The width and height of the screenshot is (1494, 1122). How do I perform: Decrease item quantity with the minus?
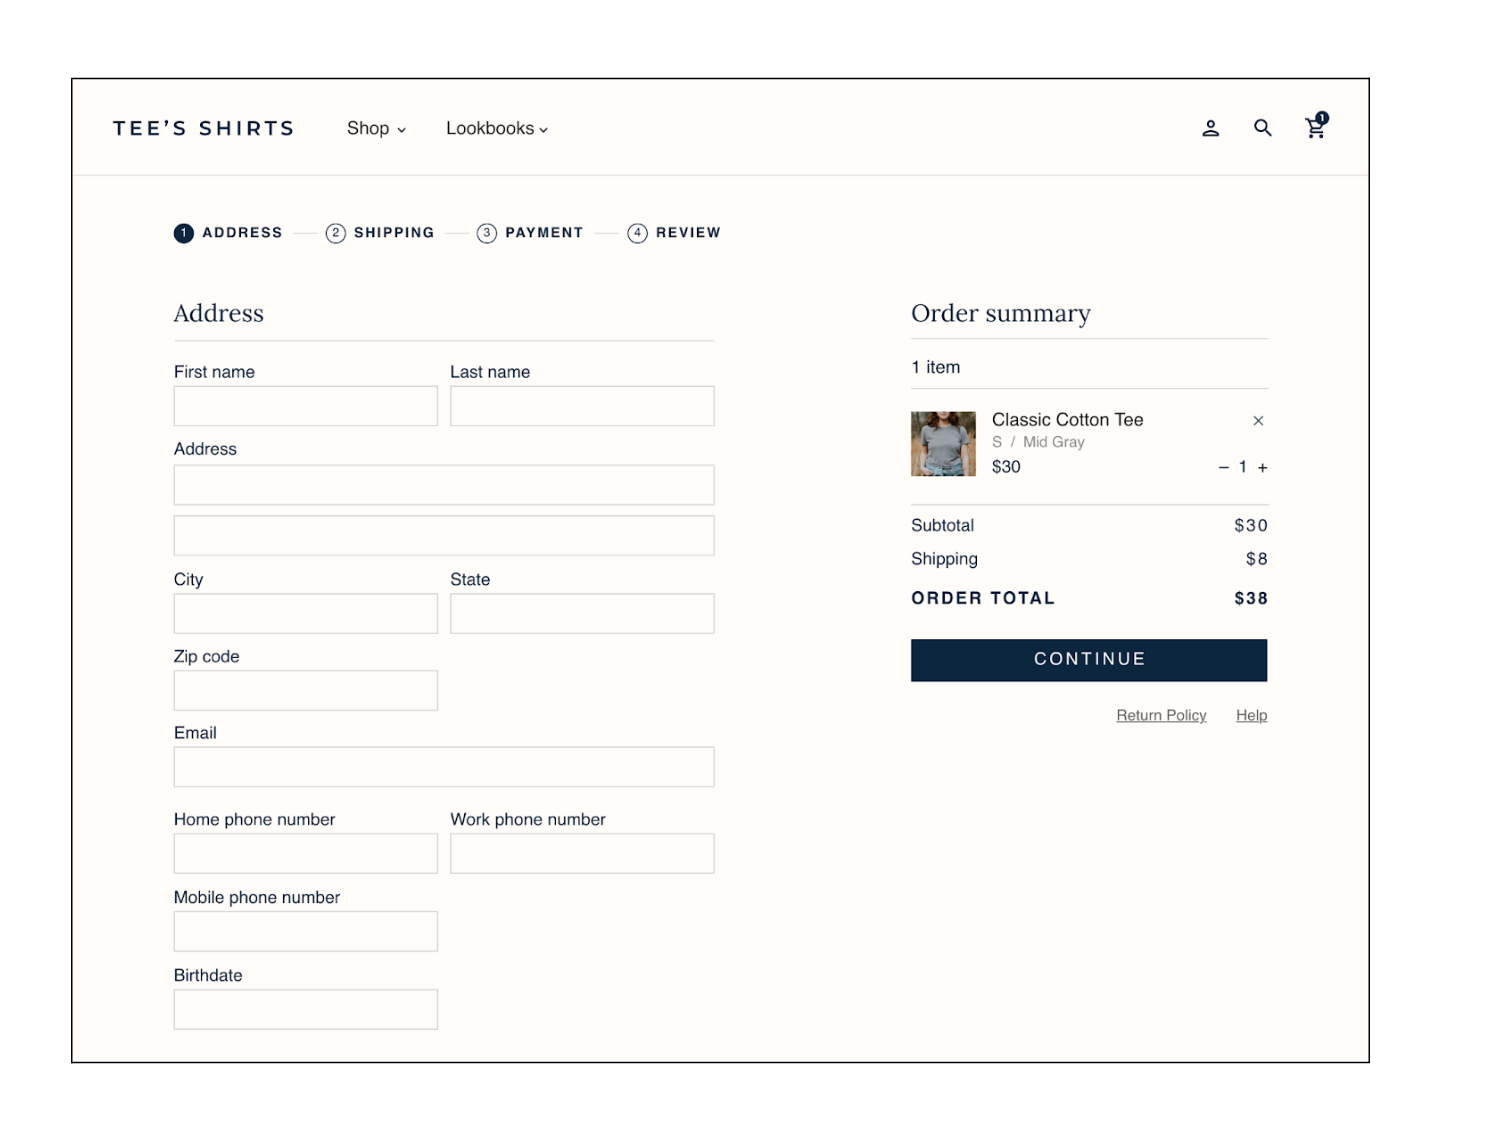point(1223,467)
